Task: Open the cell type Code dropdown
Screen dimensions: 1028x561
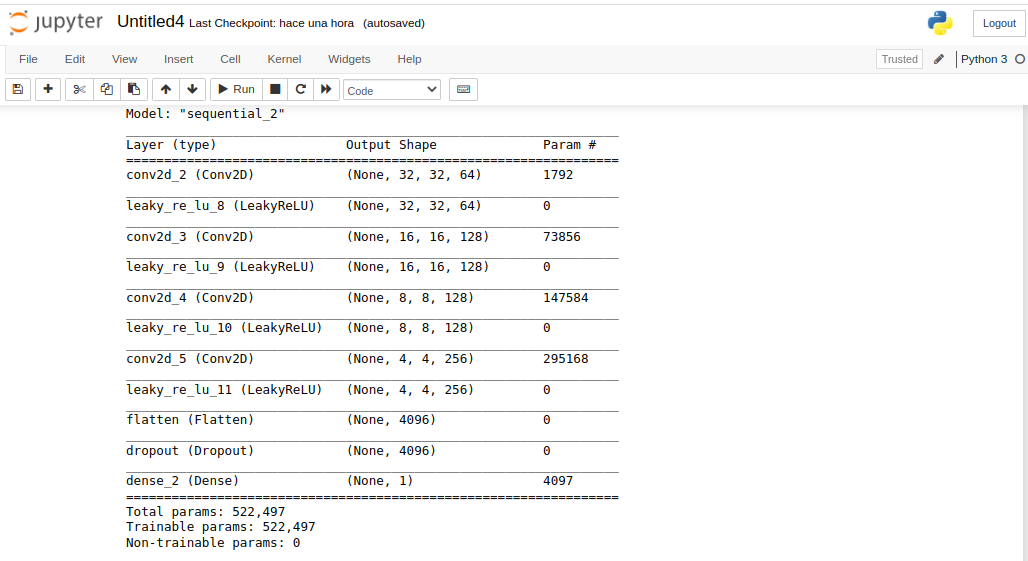Action: (391, 90)
